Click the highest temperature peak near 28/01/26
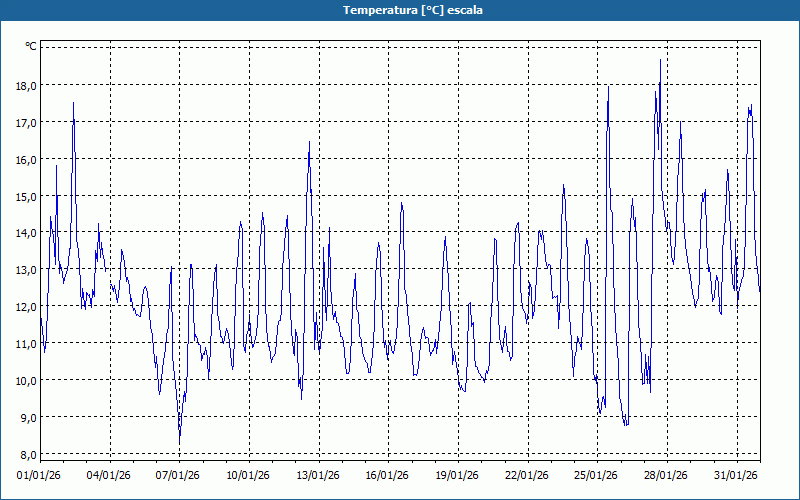The height and width of the screenshot is (500, 800). pos(660,60)
